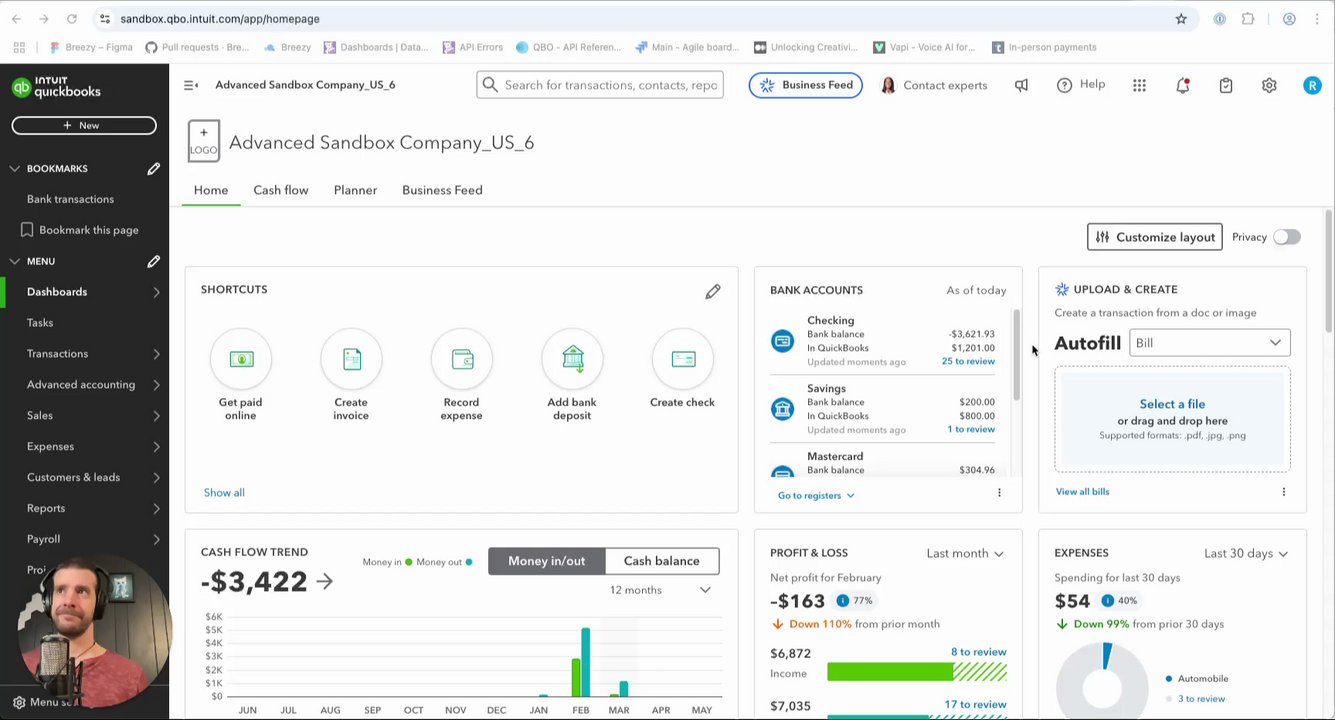Select the Add bank deposit icon
The image size is (1335, 720).
pyautogui.click(x=572, y=359)
